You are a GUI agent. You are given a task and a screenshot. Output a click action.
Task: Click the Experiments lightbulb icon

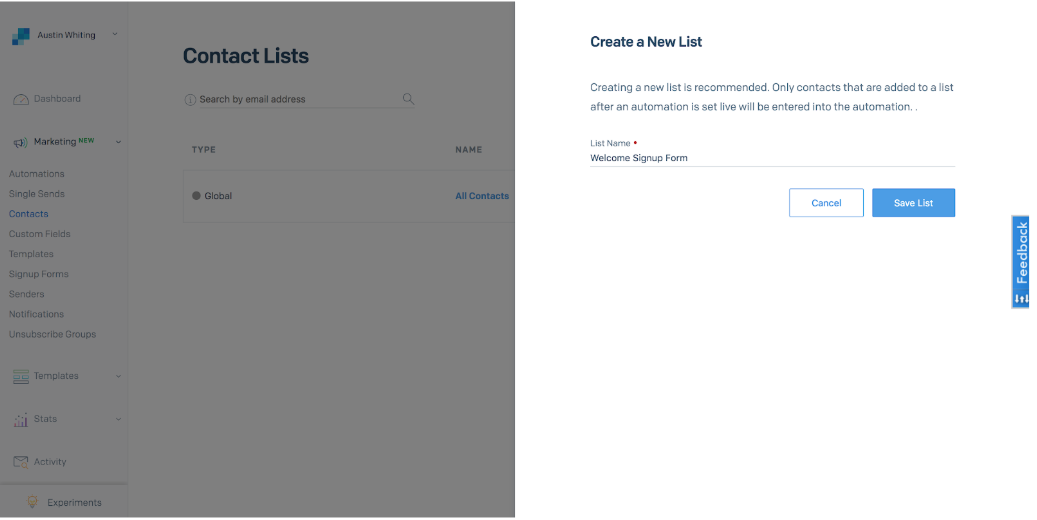point(32,502)
